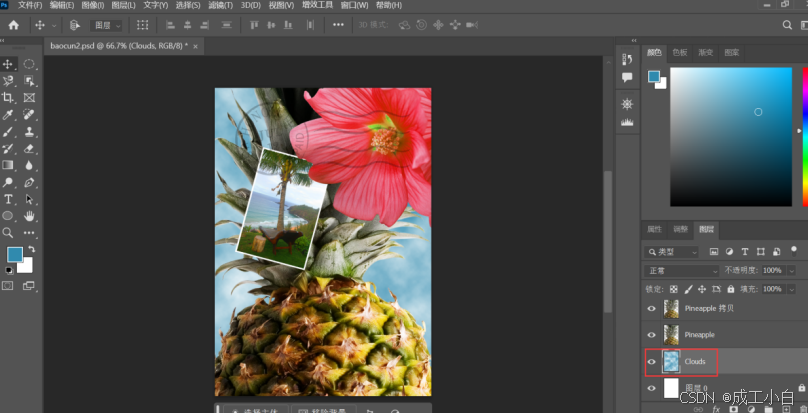Filter layers by type (T) layers

click(x=745, y=252)
